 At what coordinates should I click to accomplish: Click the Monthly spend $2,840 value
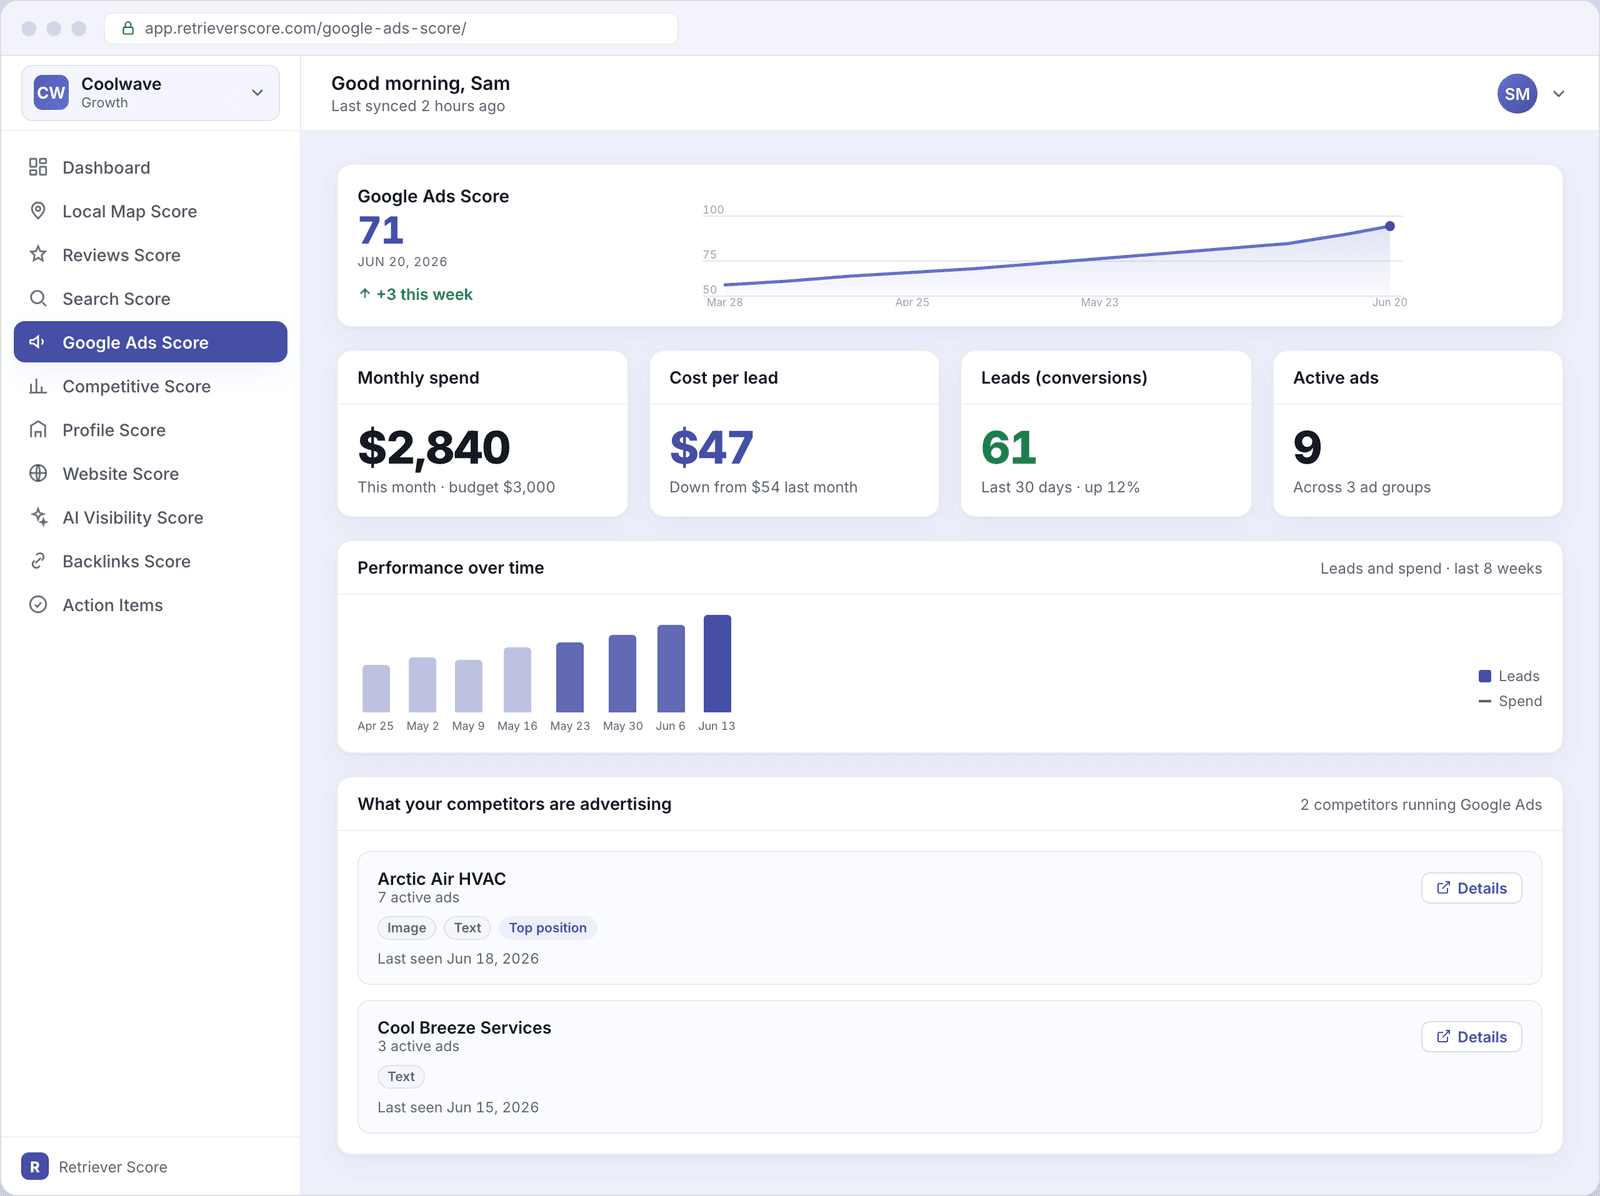click(x=434, y=447)
